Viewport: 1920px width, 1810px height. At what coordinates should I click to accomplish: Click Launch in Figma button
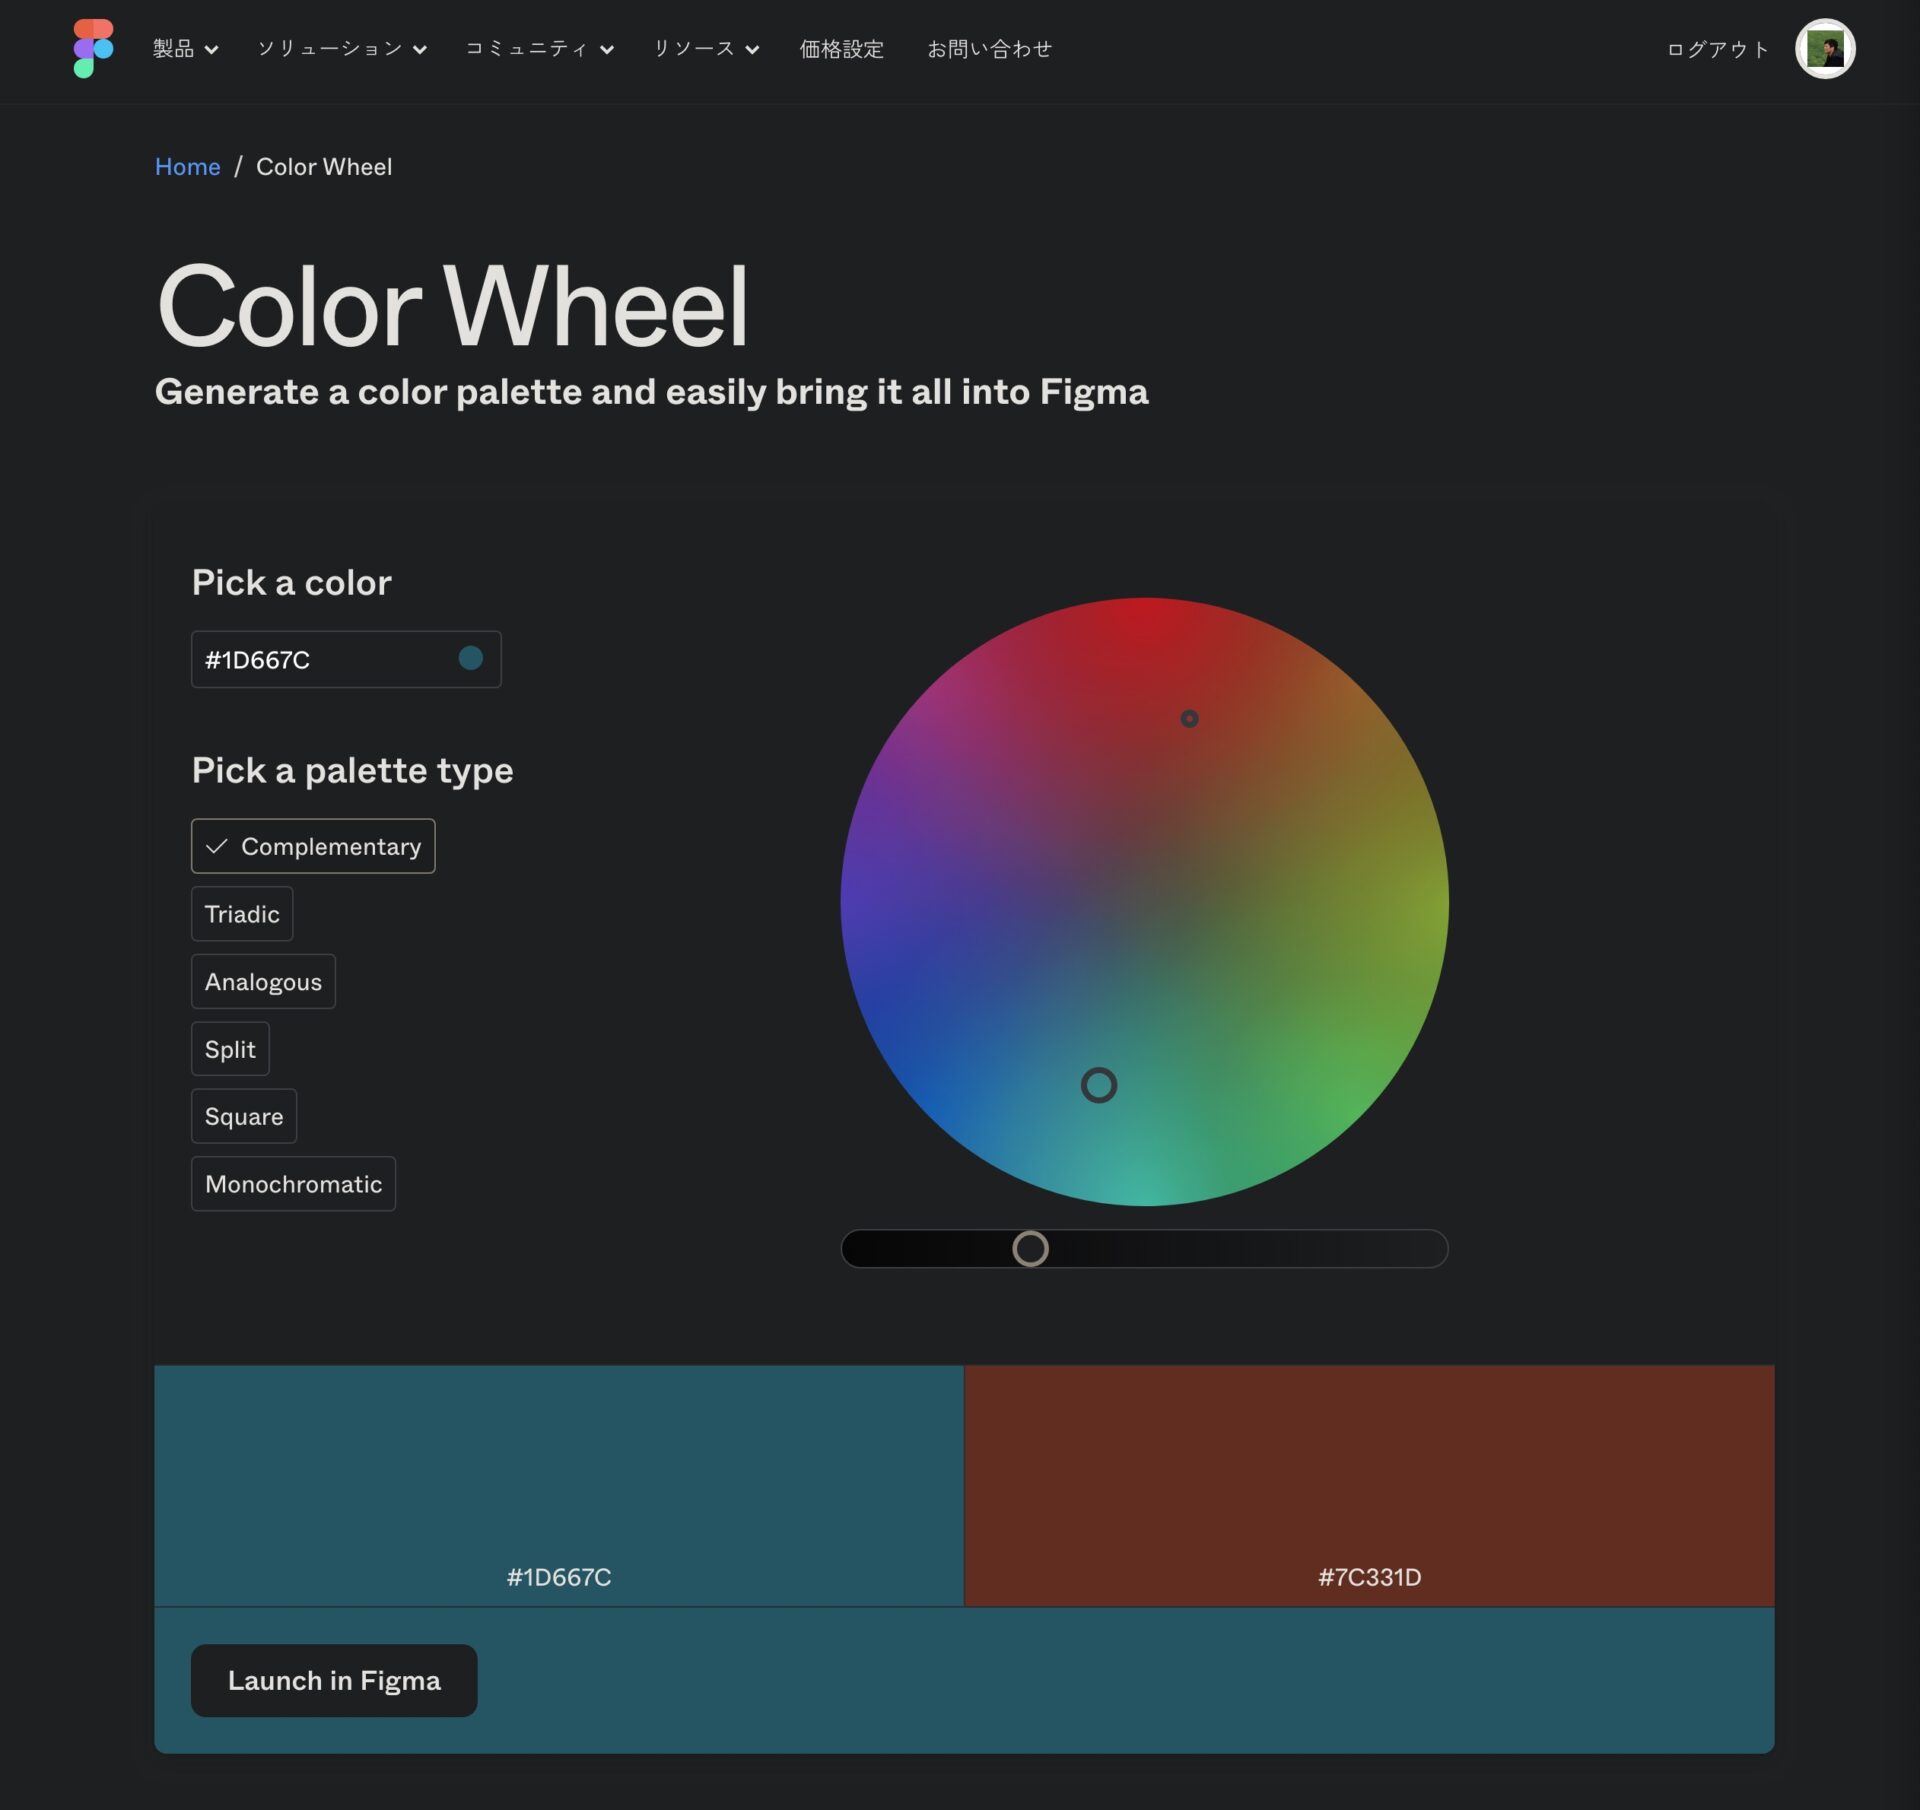pyautogui.click(x=333, y=1679)
